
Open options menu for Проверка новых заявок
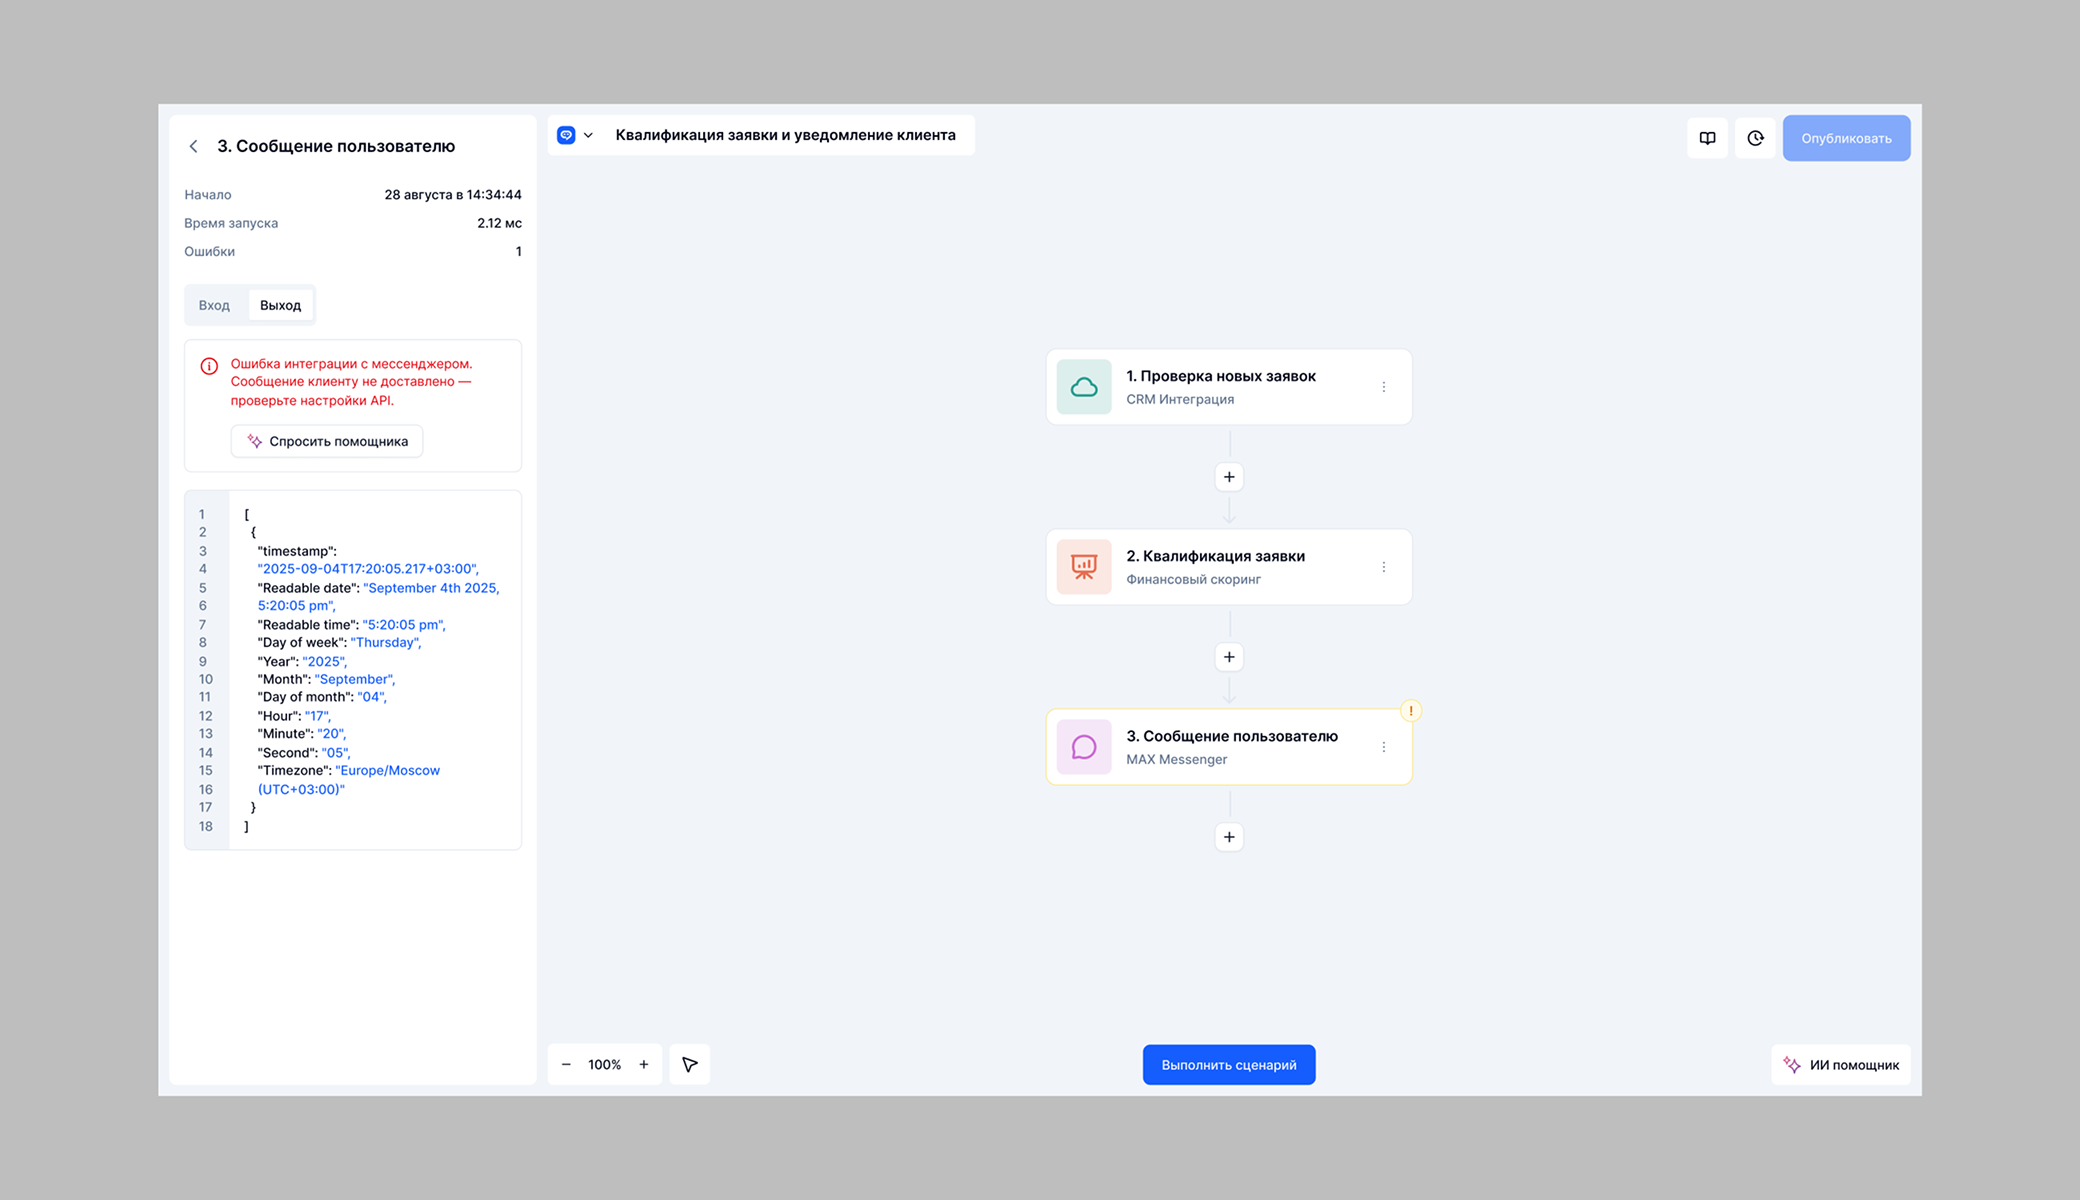tap(1384, 387)
